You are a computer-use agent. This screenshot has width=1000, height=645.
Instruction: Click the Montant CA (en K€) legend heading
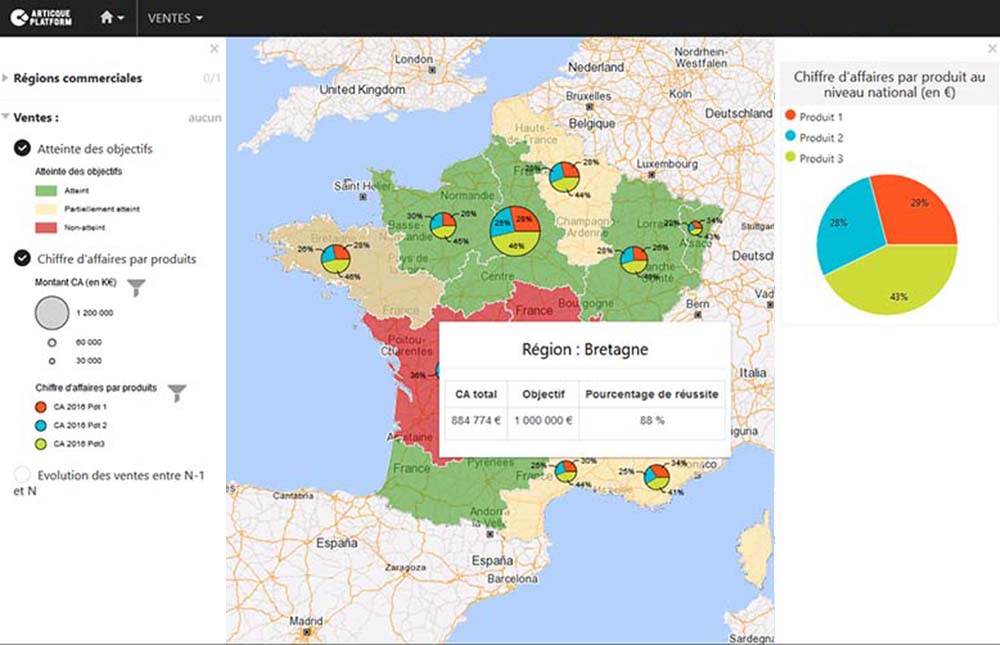click(x=76, y=282)
